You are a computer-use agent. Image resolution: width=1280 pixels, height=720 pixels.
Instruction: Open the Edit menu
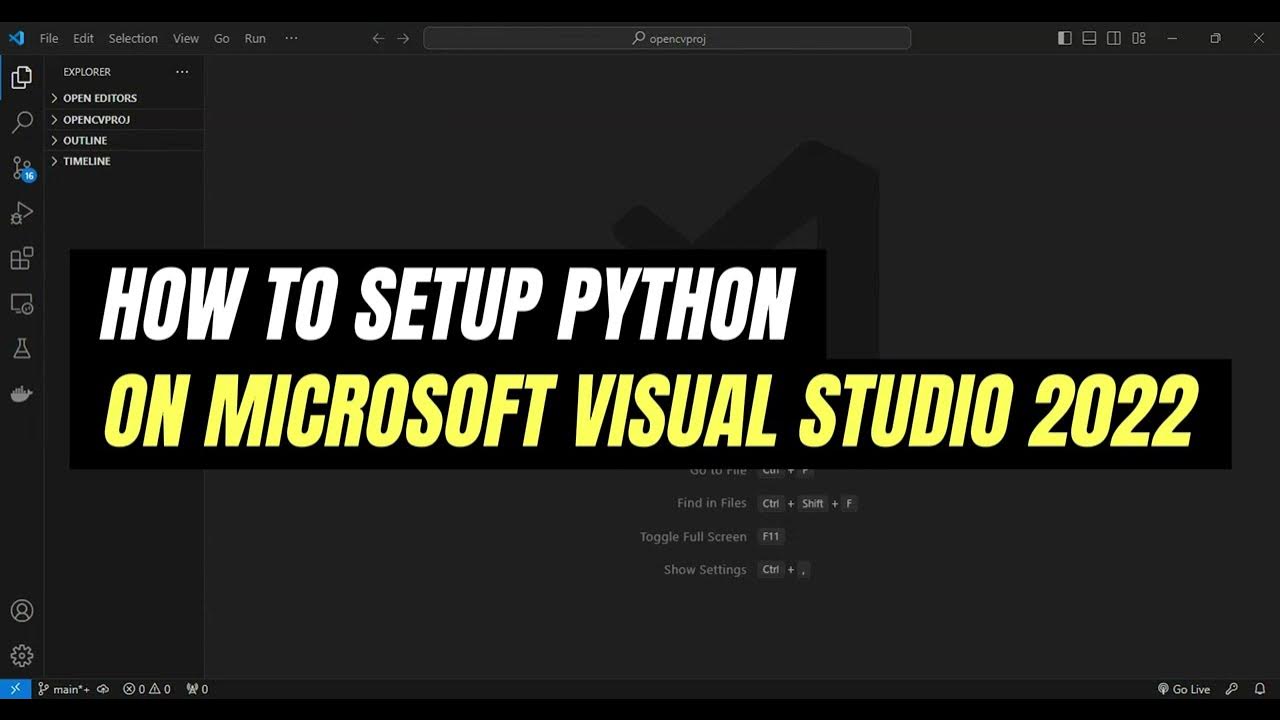click(83, 38)
